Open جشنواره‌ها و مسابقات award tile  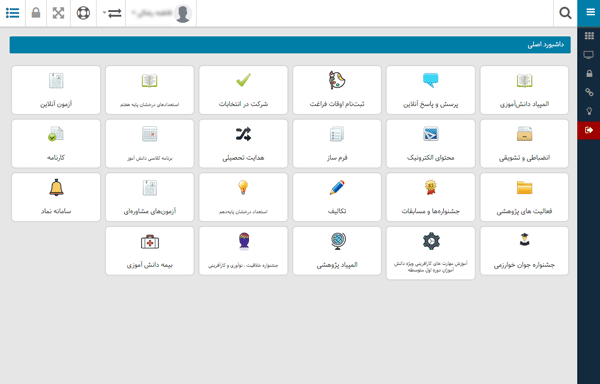tap(430, 197)
